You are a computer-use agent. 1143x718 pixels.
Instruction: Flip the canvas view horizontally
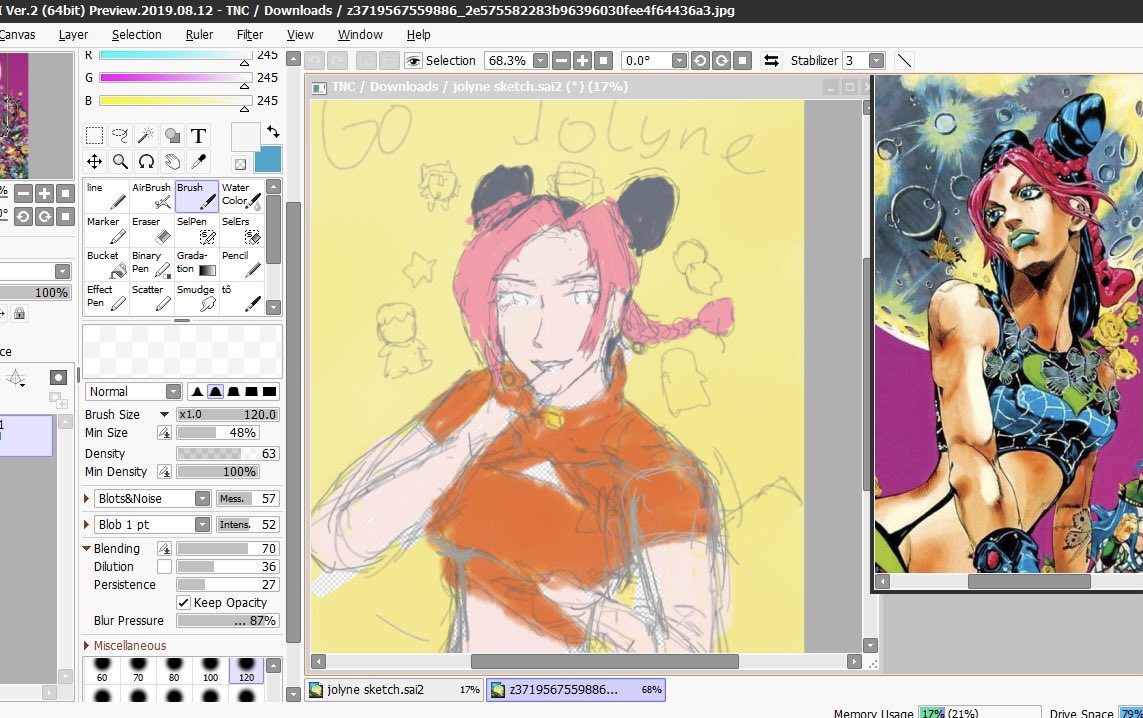click(771, 61)
